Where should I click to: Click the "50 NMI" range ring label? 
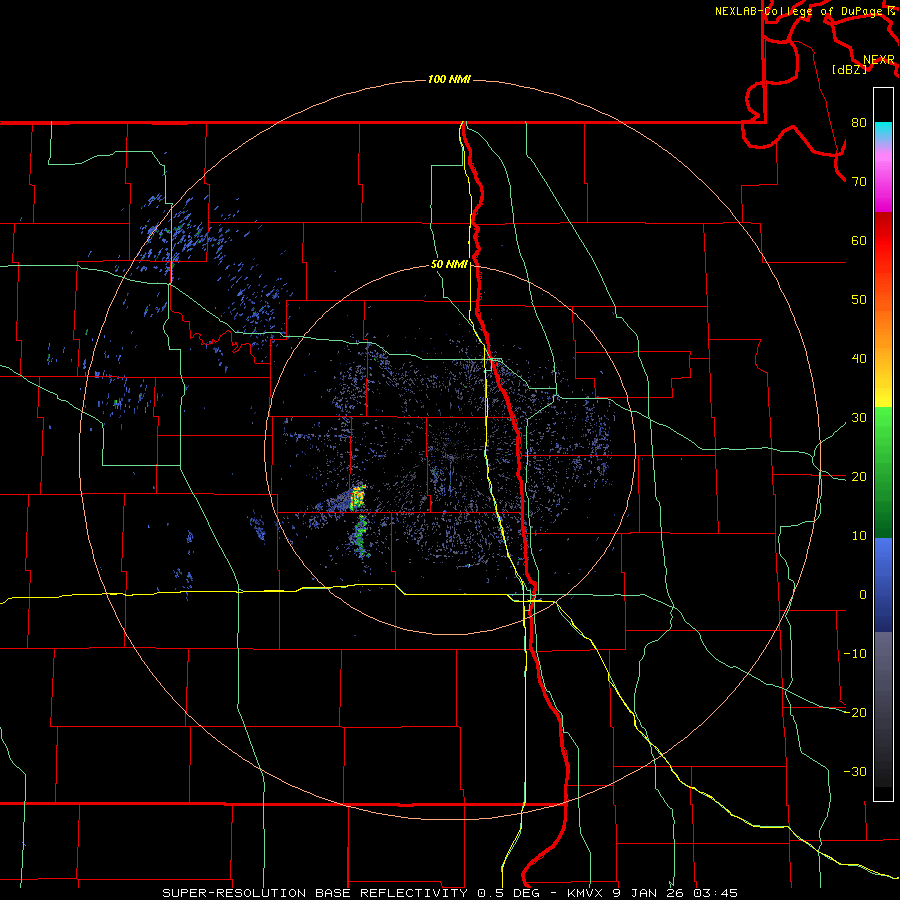point(449,264)
